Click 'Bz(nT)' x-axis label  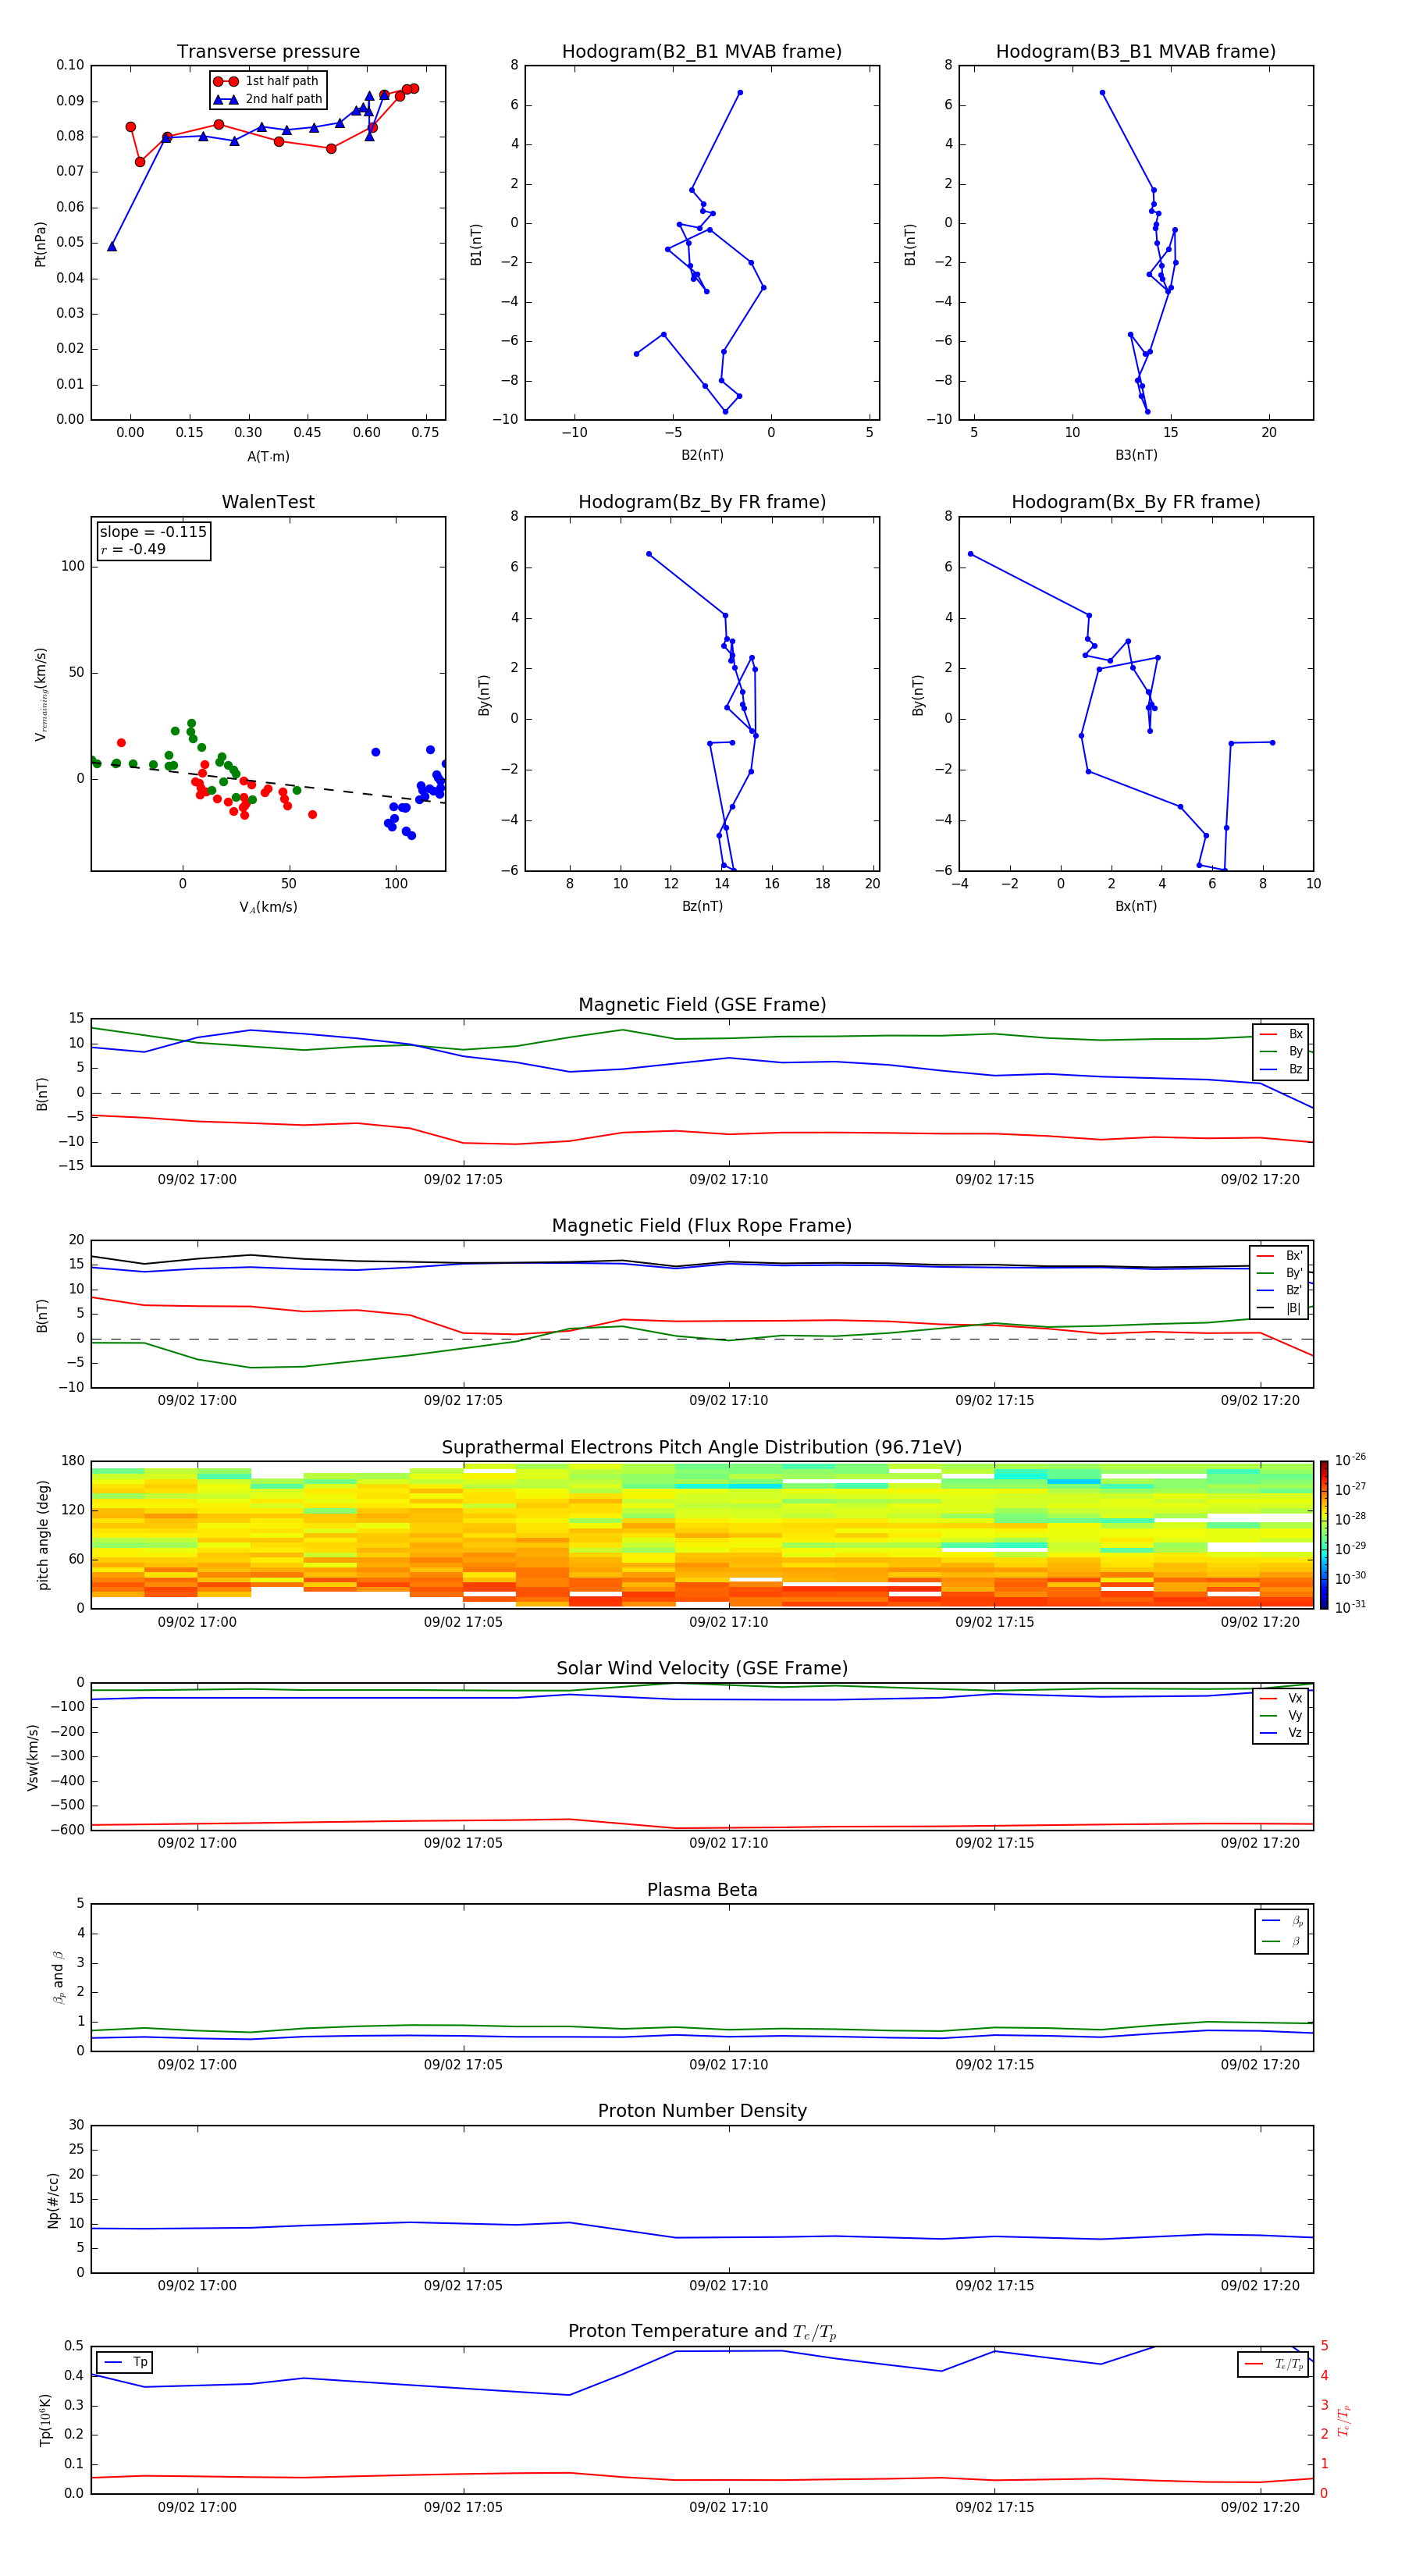coord(702,906)
